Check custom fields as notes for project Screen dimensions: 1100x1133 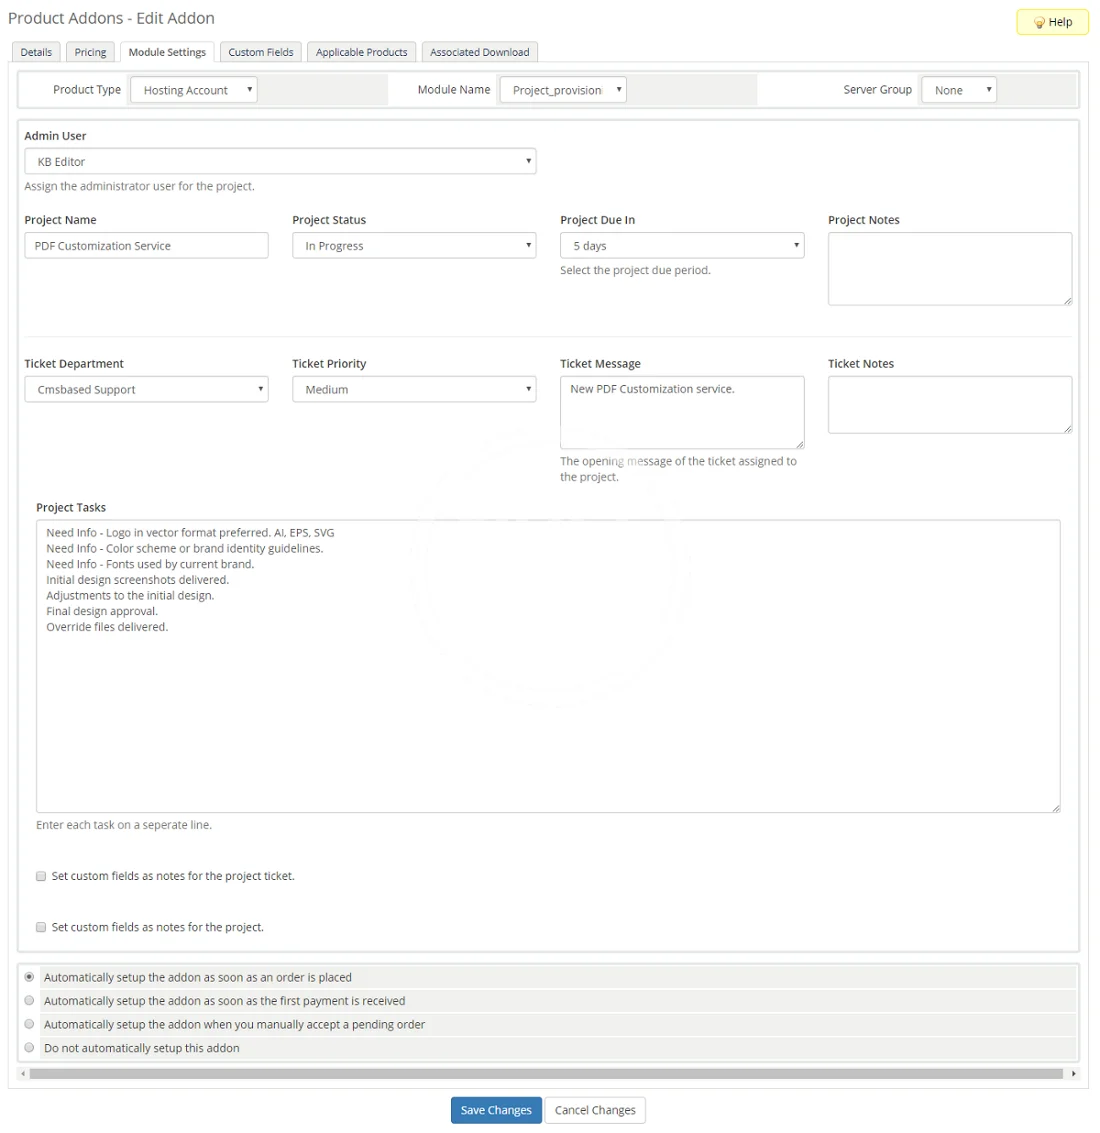coord(41,927)
